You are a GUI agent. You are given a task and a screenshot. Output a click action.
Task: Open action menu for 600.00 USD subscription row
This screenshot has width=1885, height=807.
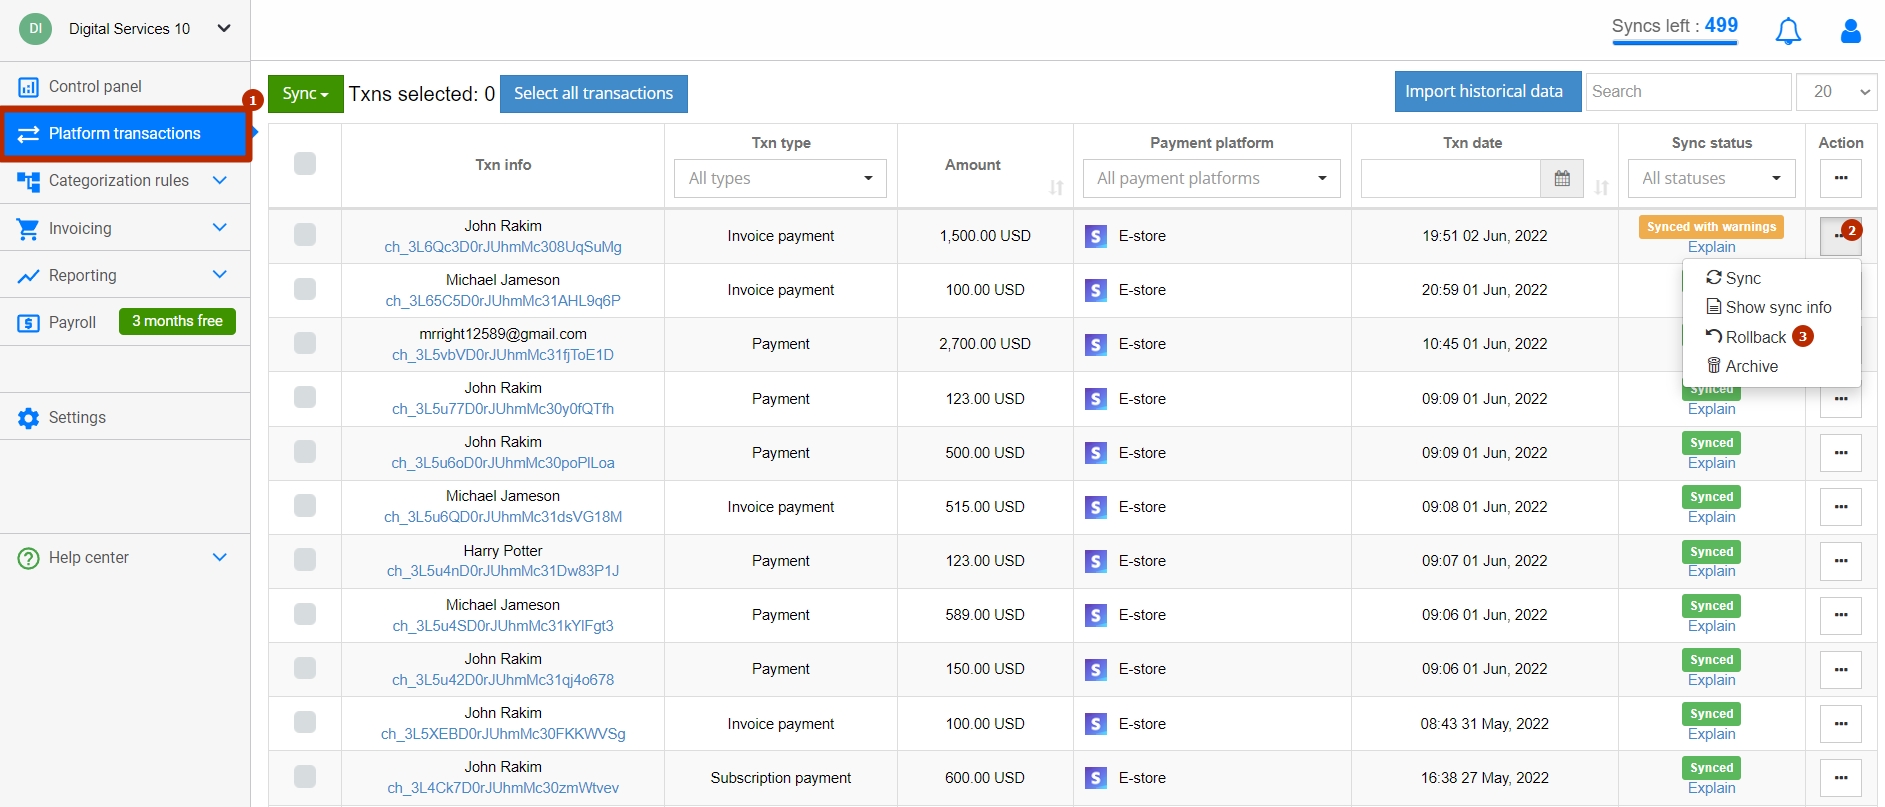tap(1841, 778)
